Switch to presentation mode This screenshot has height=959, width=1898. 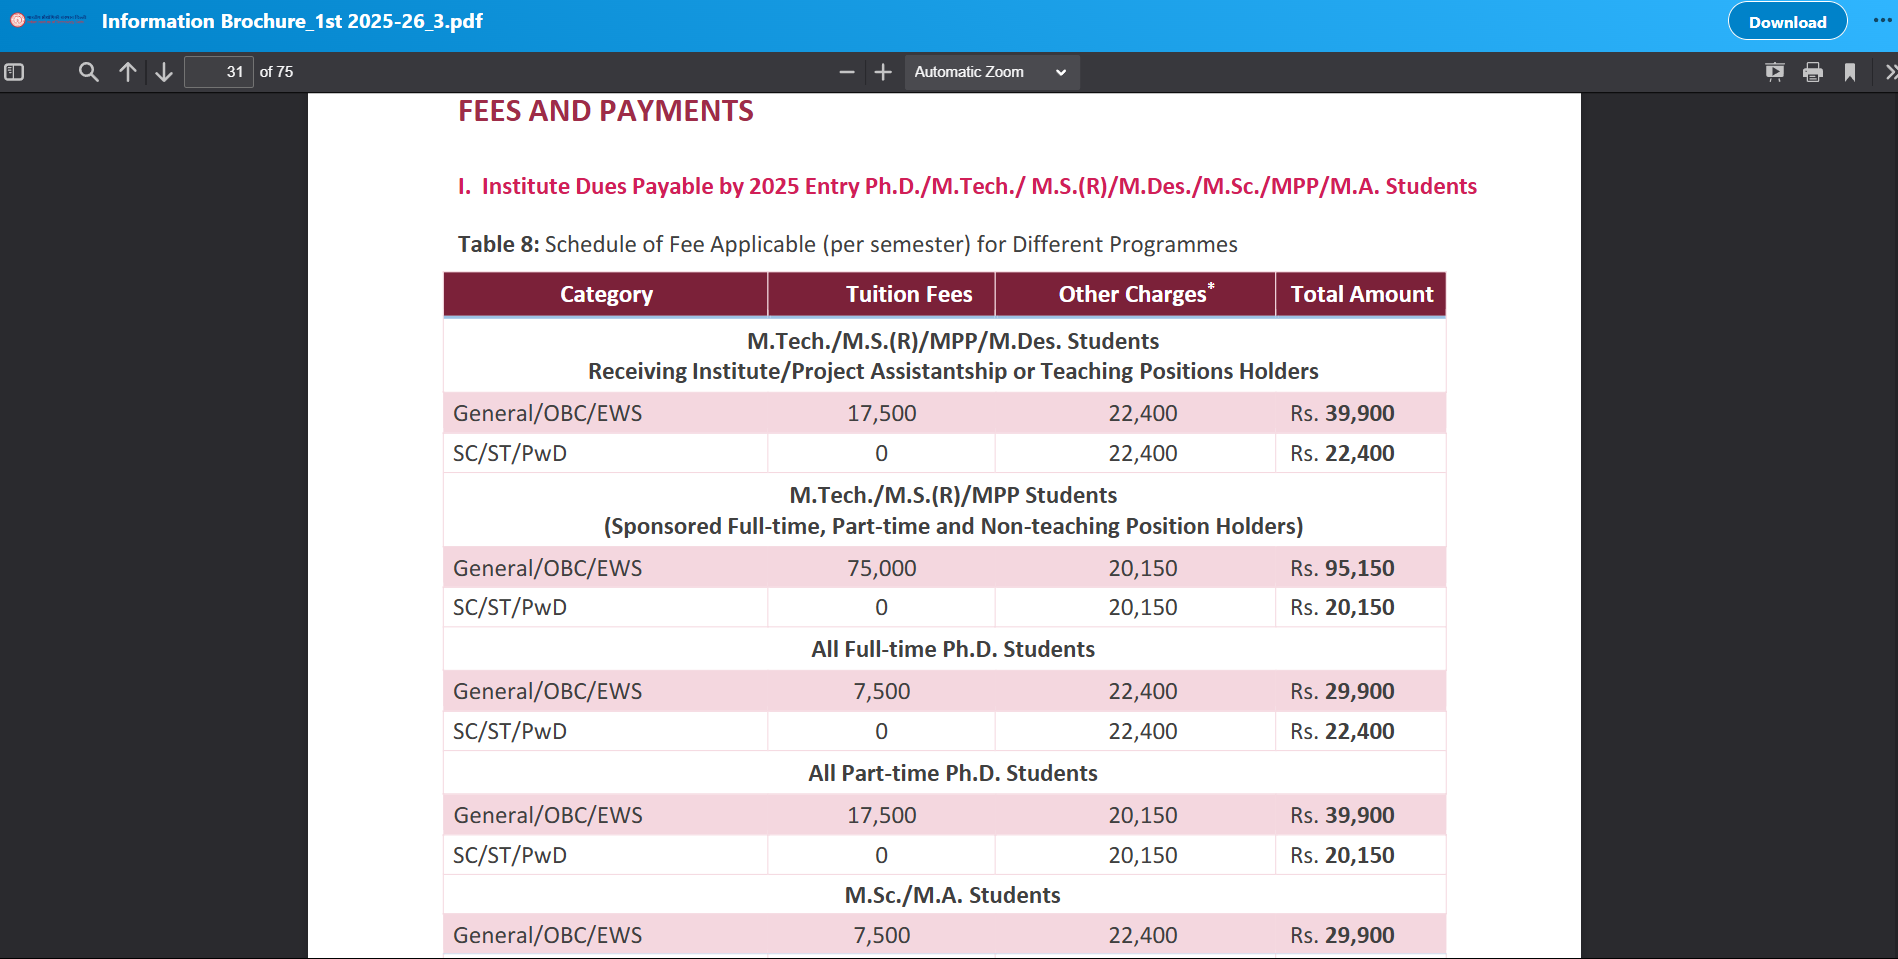(1775, 72)
